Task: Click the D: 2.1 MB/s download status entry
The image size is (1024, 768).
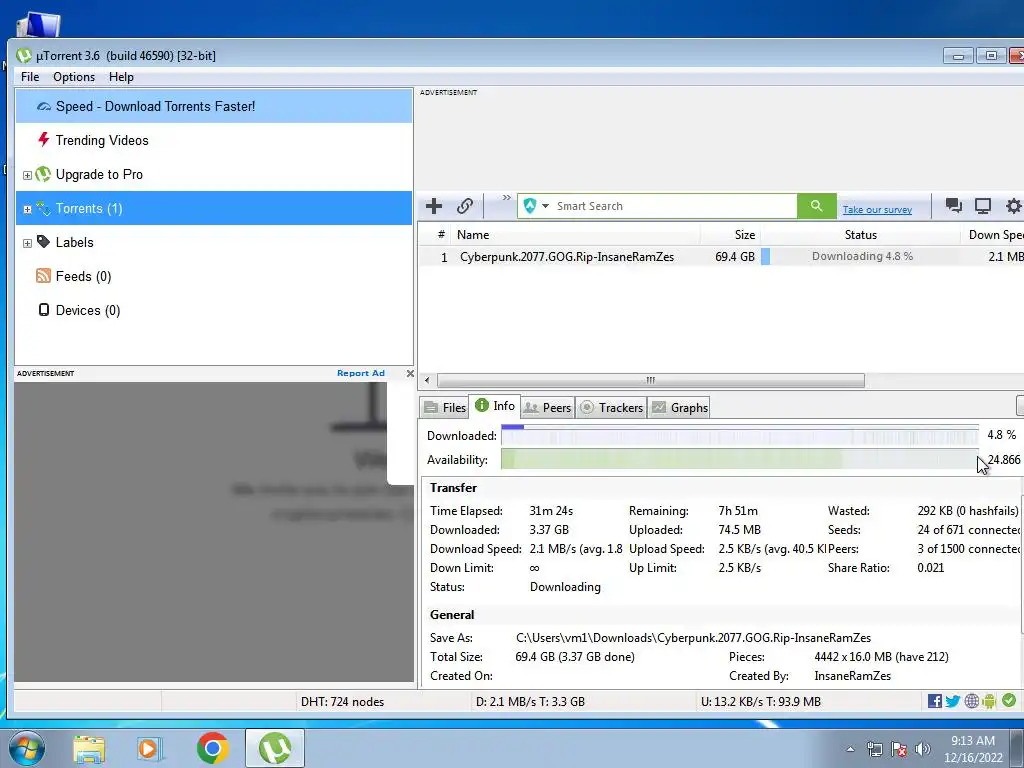Action: [x=530, y=702]
